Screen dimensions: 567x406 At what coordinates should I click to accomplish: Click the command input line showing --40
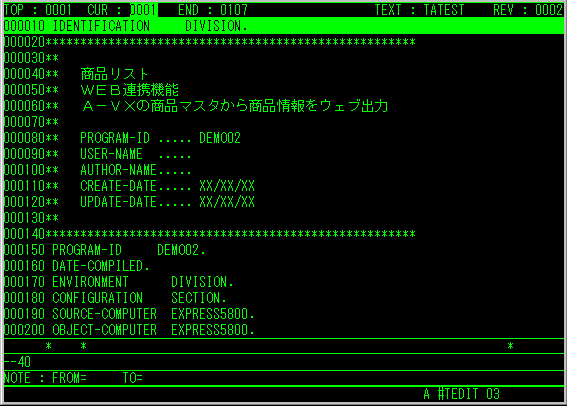click(284, 362)
